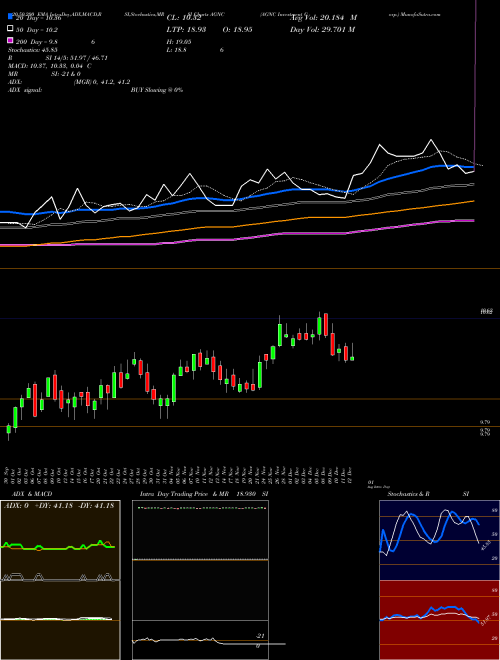Click the 'LTP: 18.93' value
500x660 pixels.
pos(185,30)
